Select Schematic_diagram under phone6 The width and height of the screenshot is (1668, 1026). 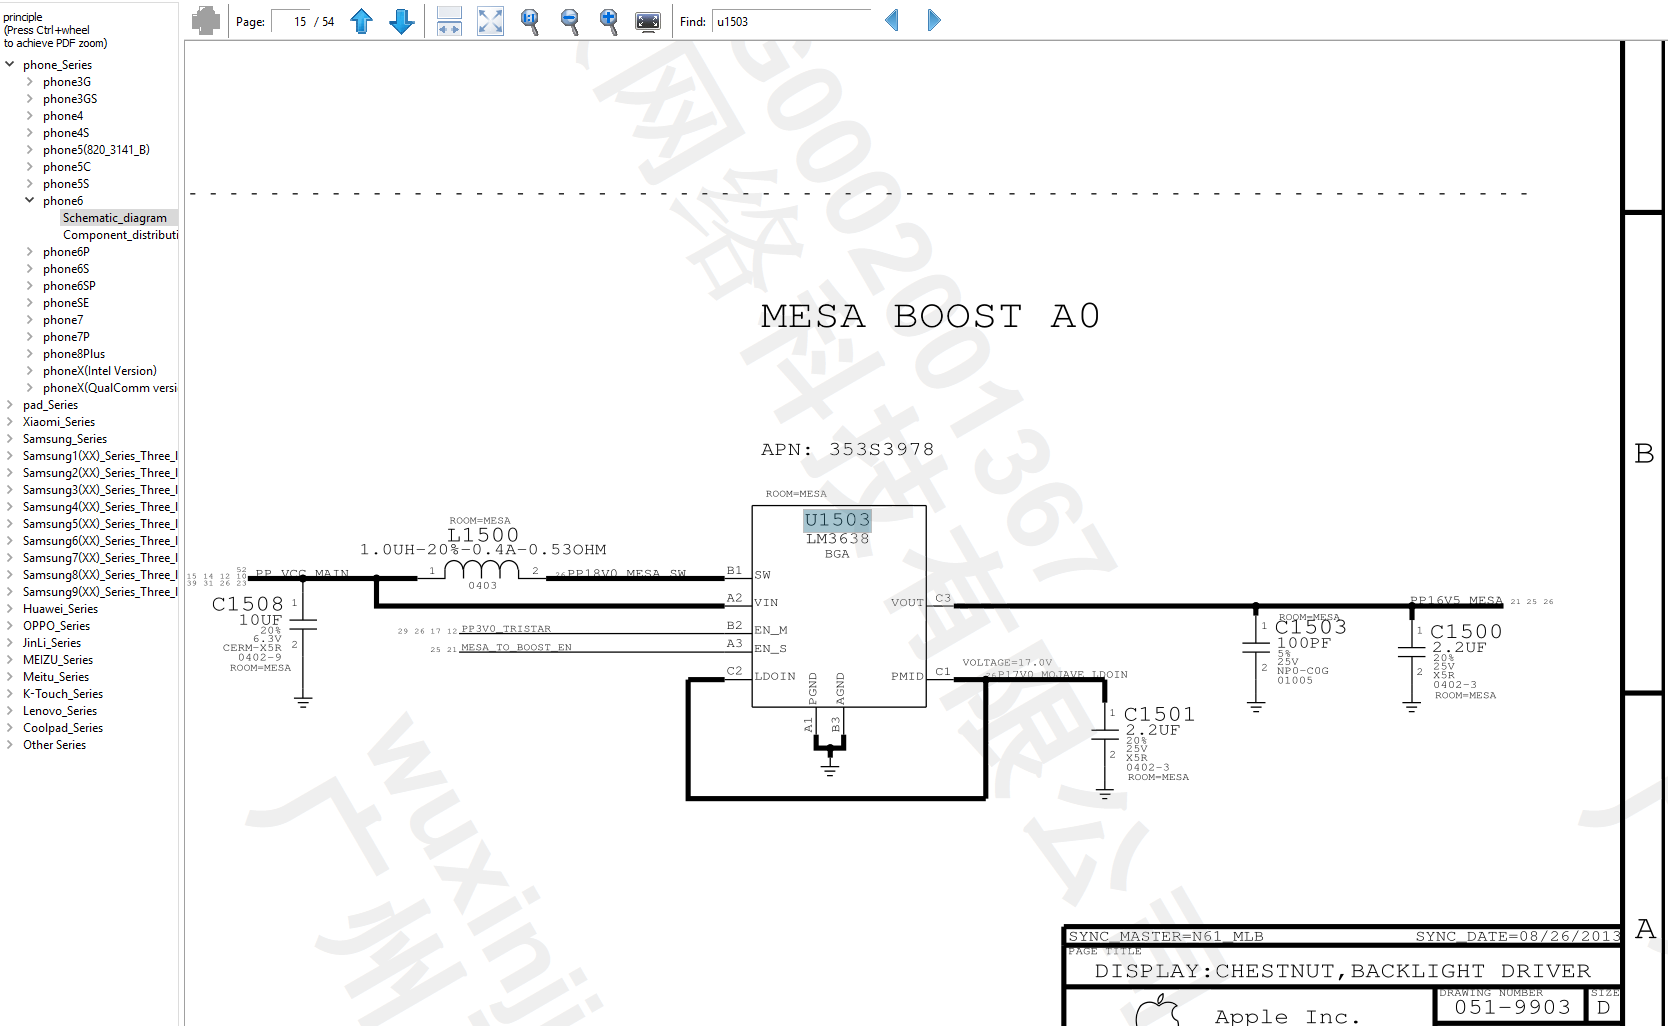tap(115, 218)
